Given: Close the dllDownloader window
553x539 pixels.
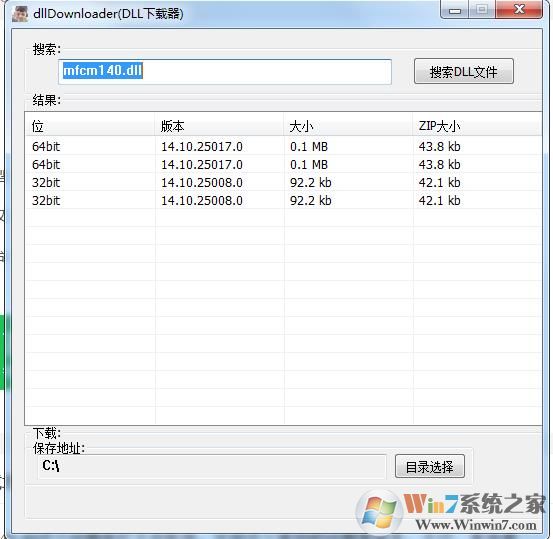Looking at the screenshot, I should pyautogui.click(x=519, y=10).
